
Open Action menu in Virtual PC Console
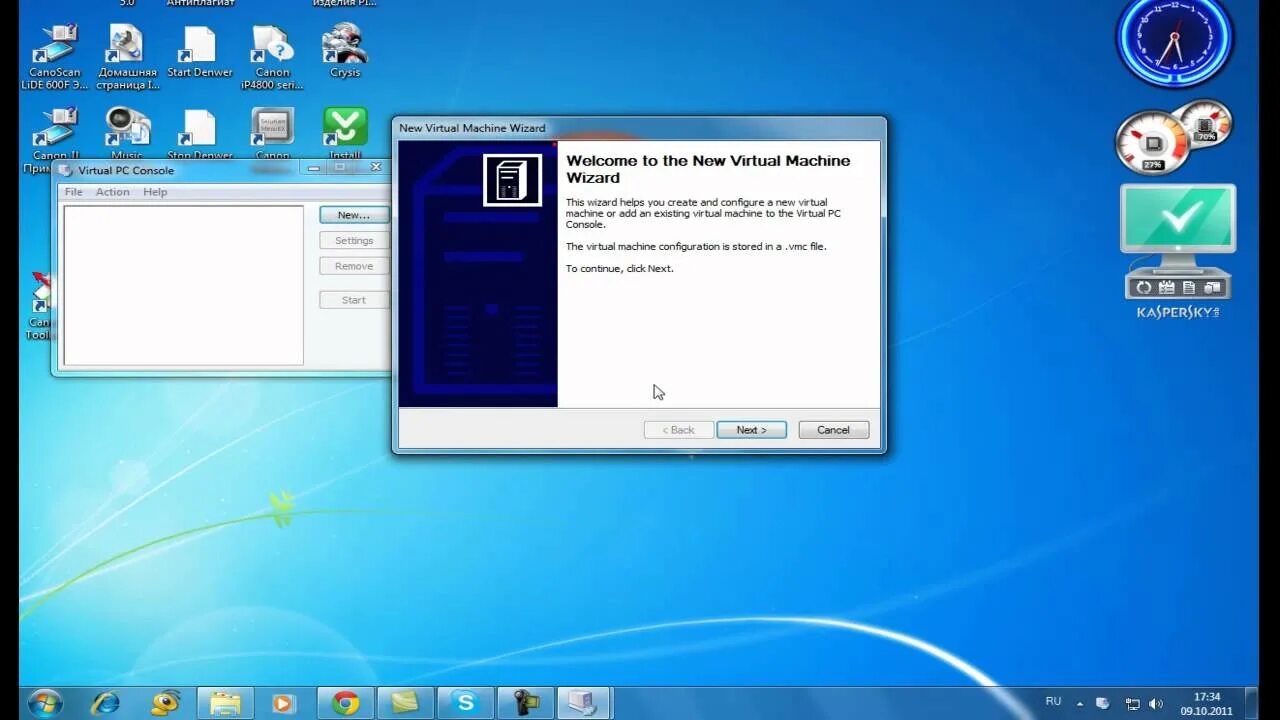pos(113,192)
